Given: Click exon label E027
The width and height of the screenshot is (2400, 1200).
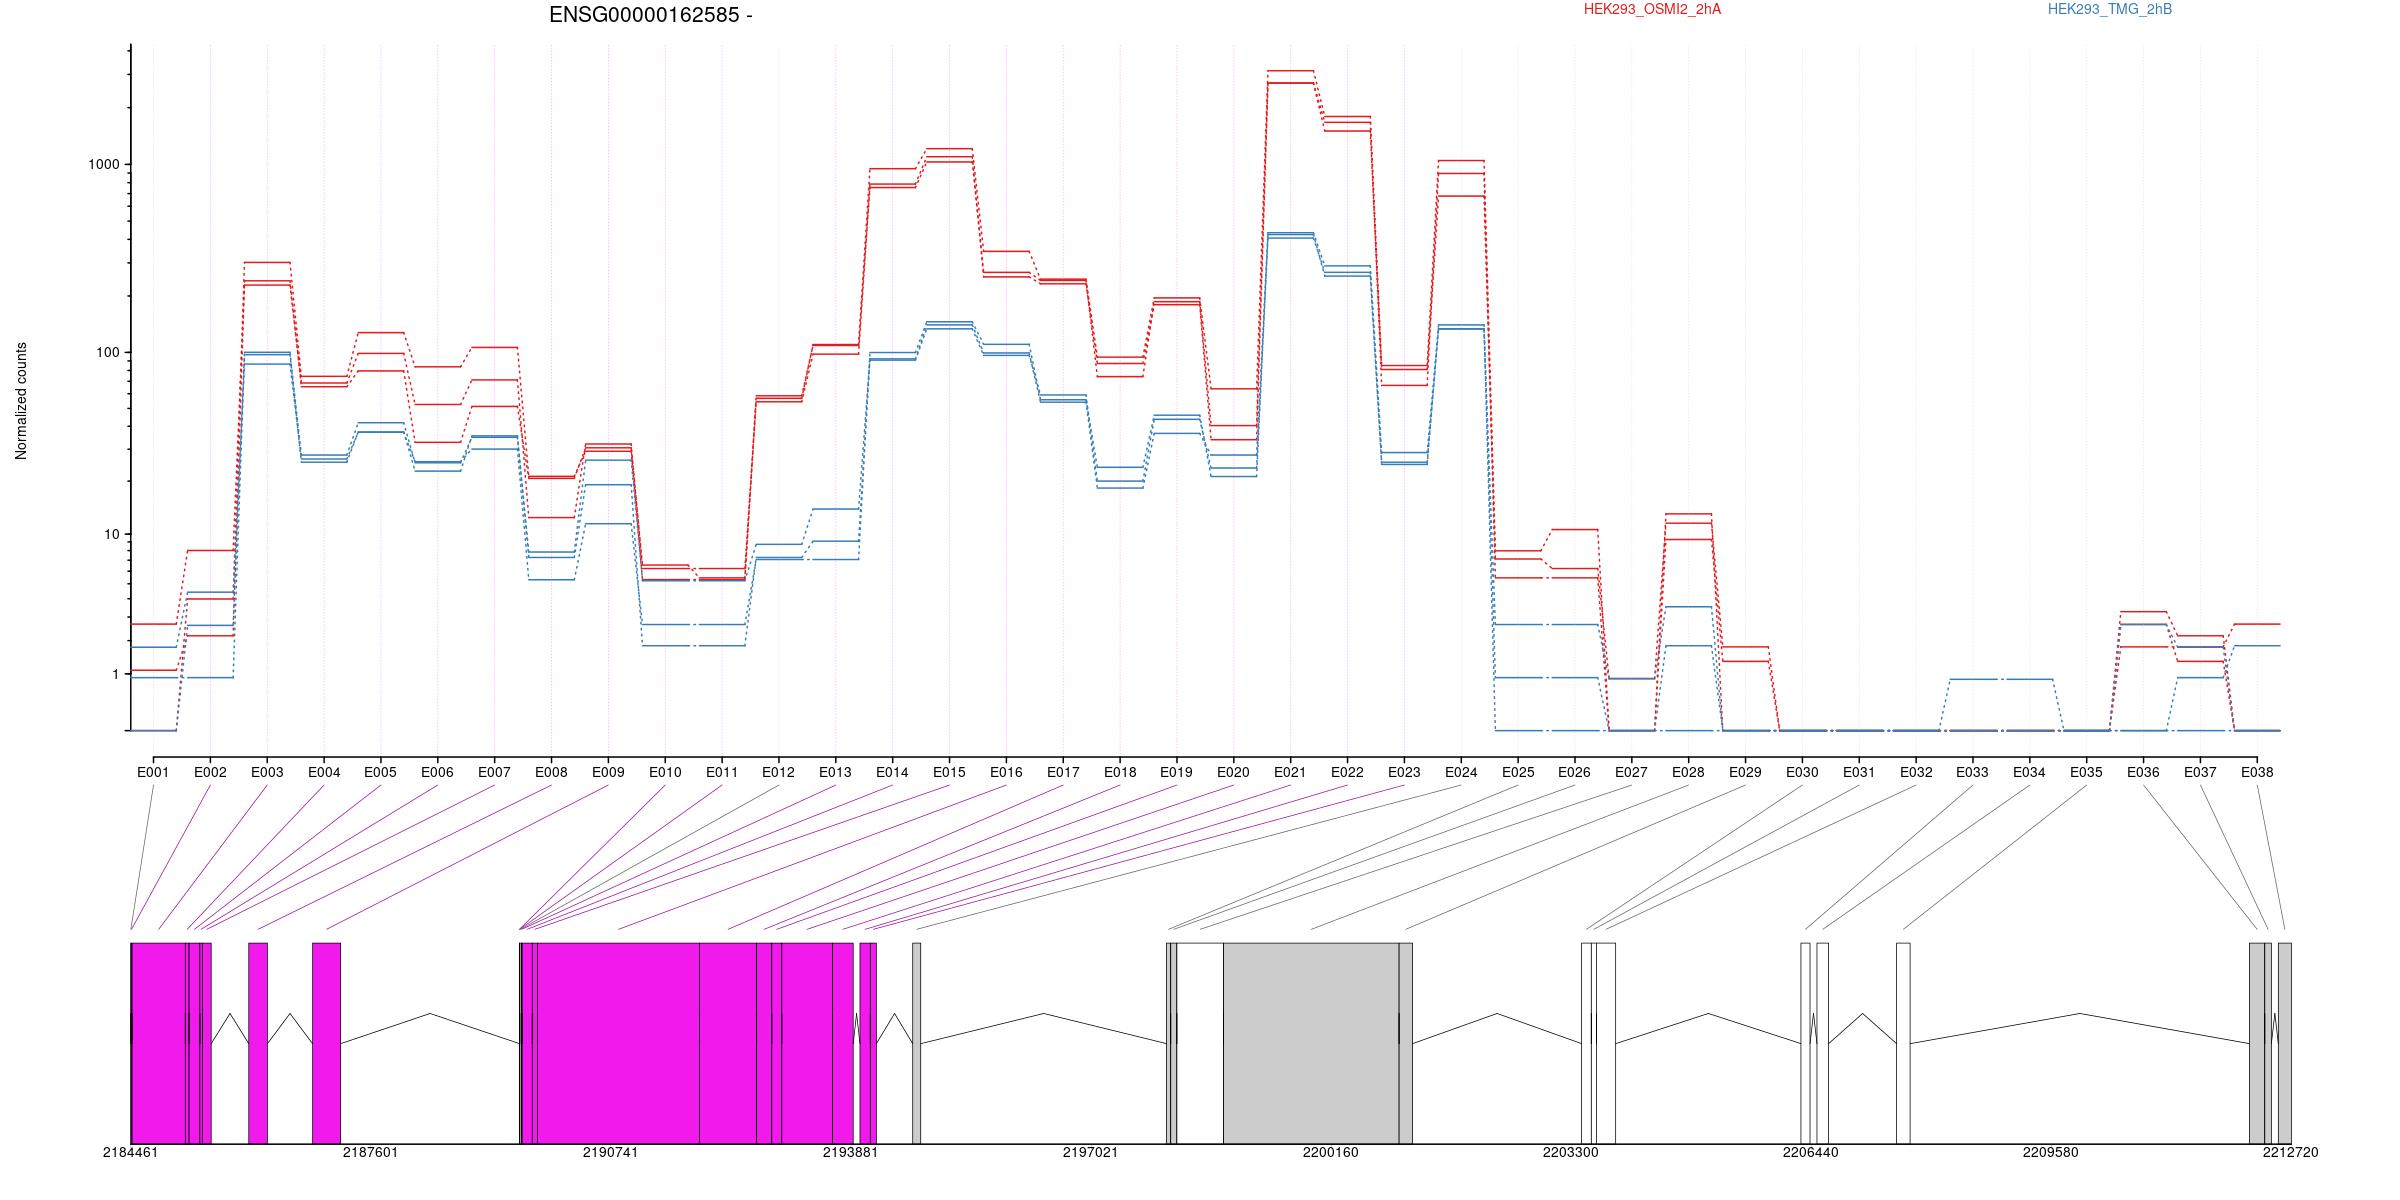Looking at the screenshot, I should pyautogui.click(x=1631, y=772).
